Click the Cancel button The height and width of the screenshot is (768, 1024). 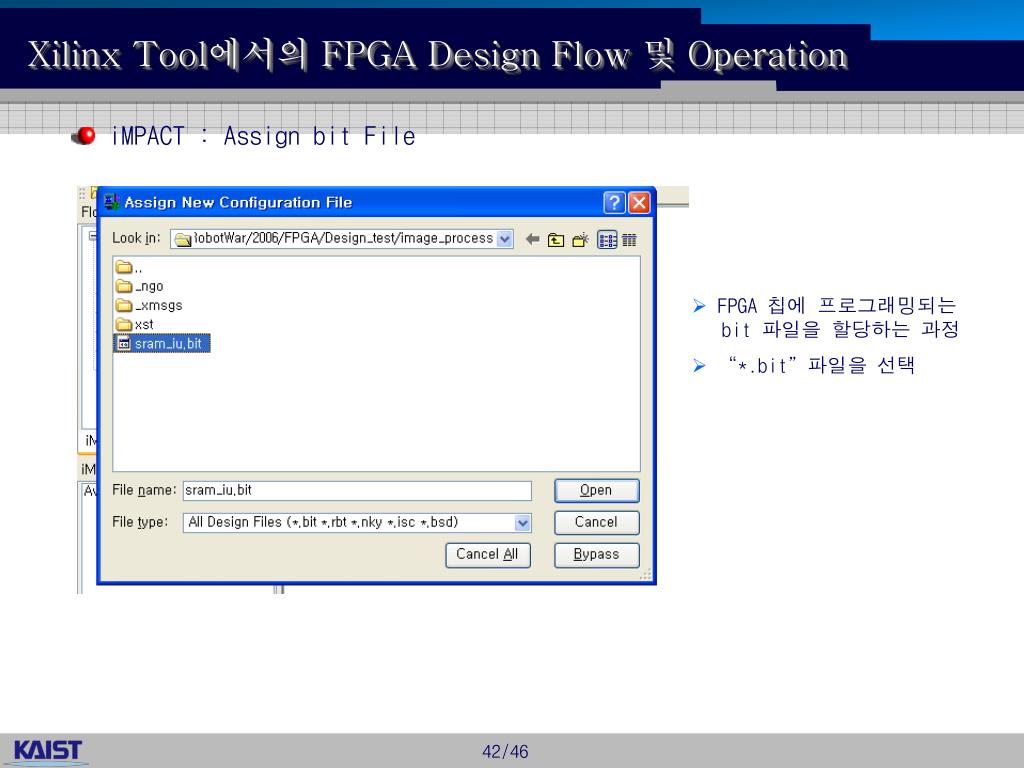[x=596, y=522]
